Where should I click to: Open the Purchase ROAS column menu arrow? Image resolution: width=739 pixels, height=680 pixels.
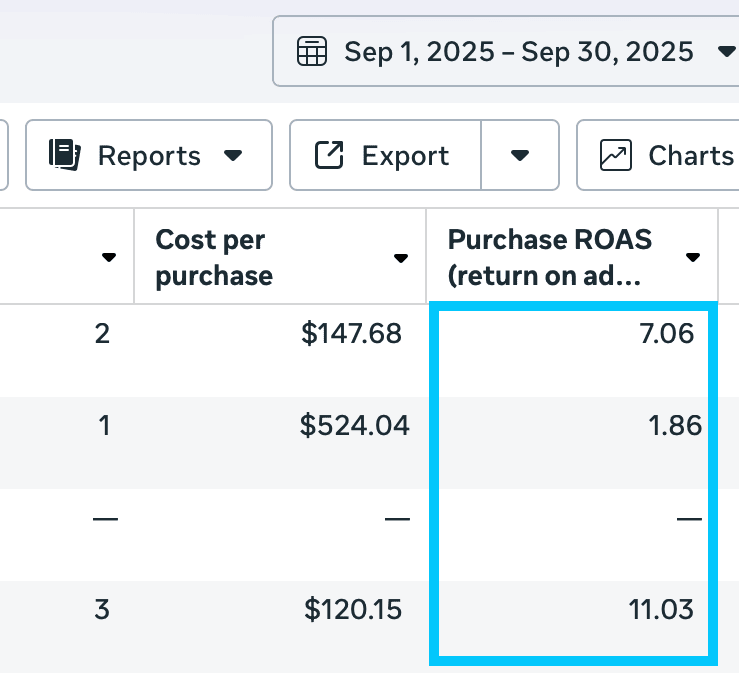(692, 258)
